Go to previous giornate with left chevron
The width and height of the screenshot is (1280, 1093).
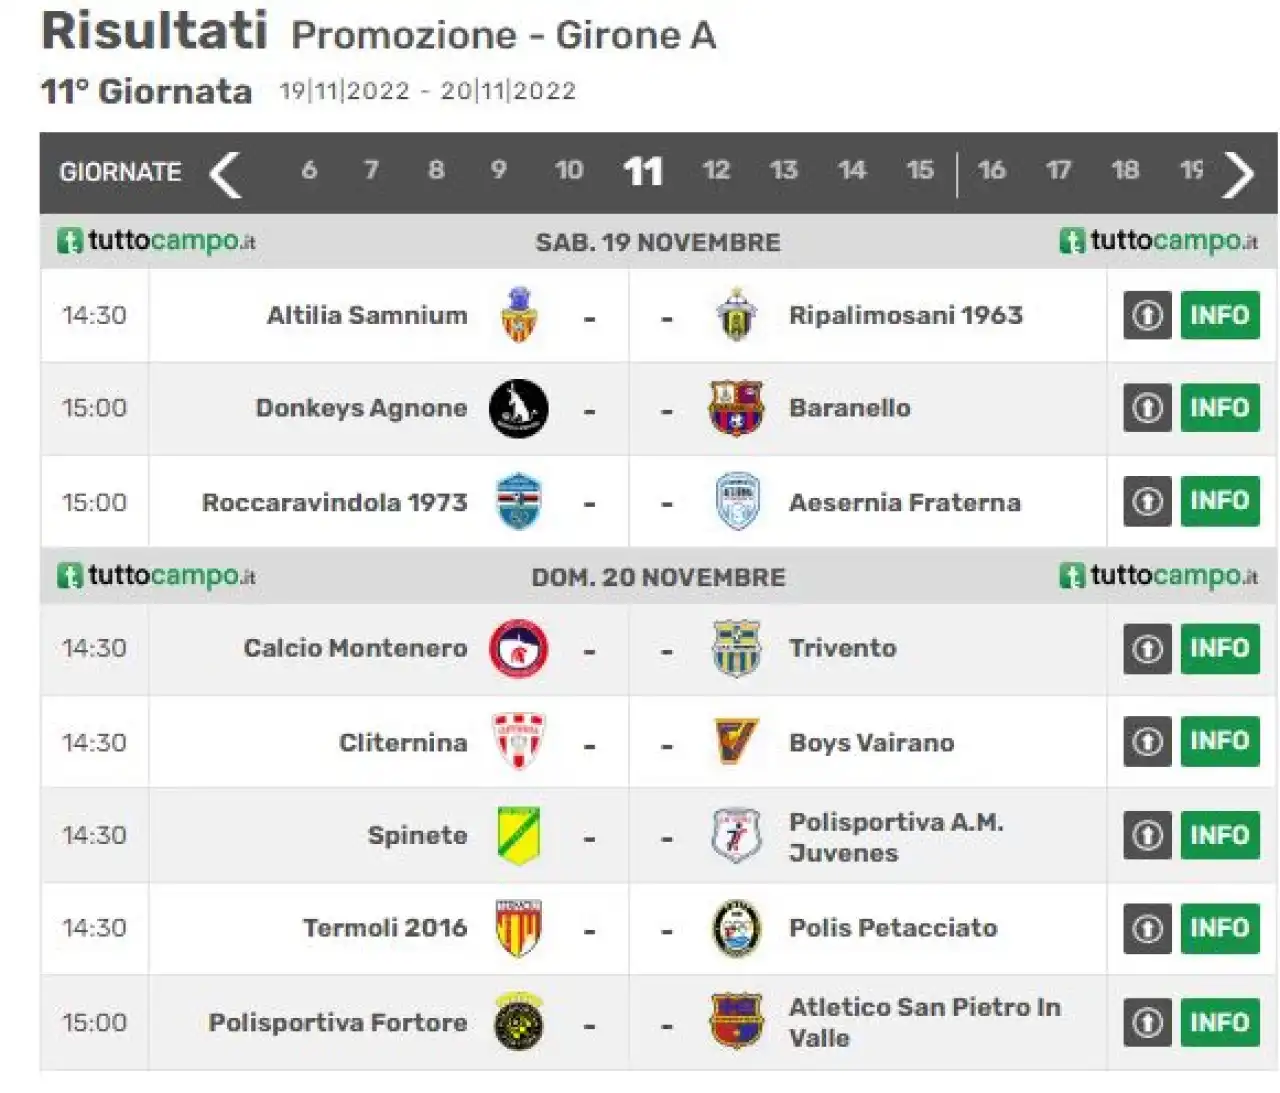(x=226, y=174)
